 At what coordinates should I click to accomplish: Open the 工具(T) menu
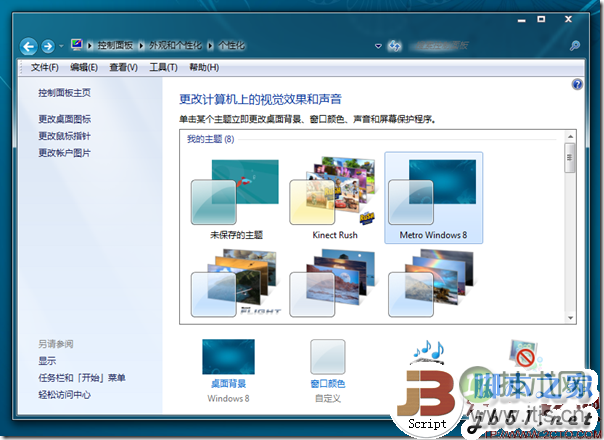tap(163, 67)
